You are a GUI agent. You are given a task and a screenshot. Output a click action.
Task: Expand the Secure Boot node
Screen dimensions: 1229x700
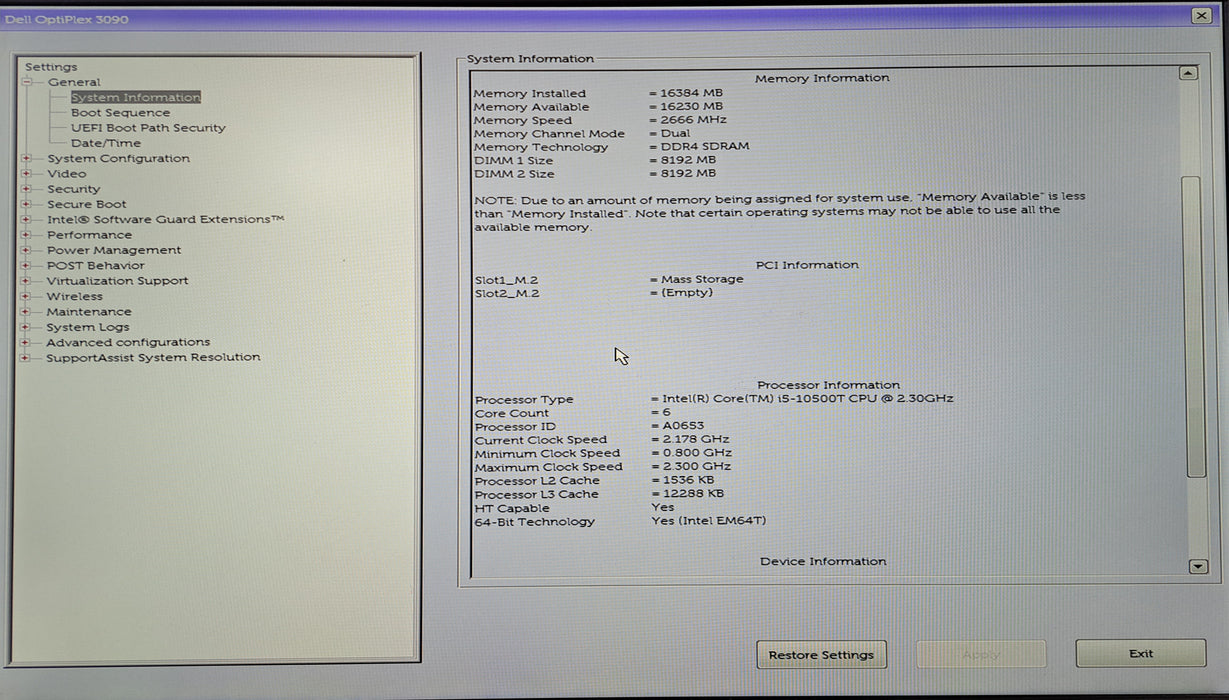[x=26, y=204]
